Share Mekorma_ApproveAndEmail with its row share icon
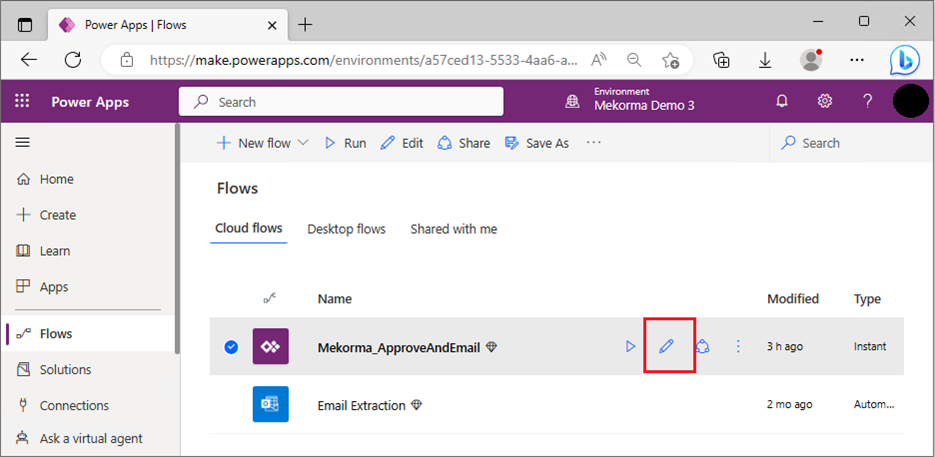 pyautogui.click(x=702, y=346)
